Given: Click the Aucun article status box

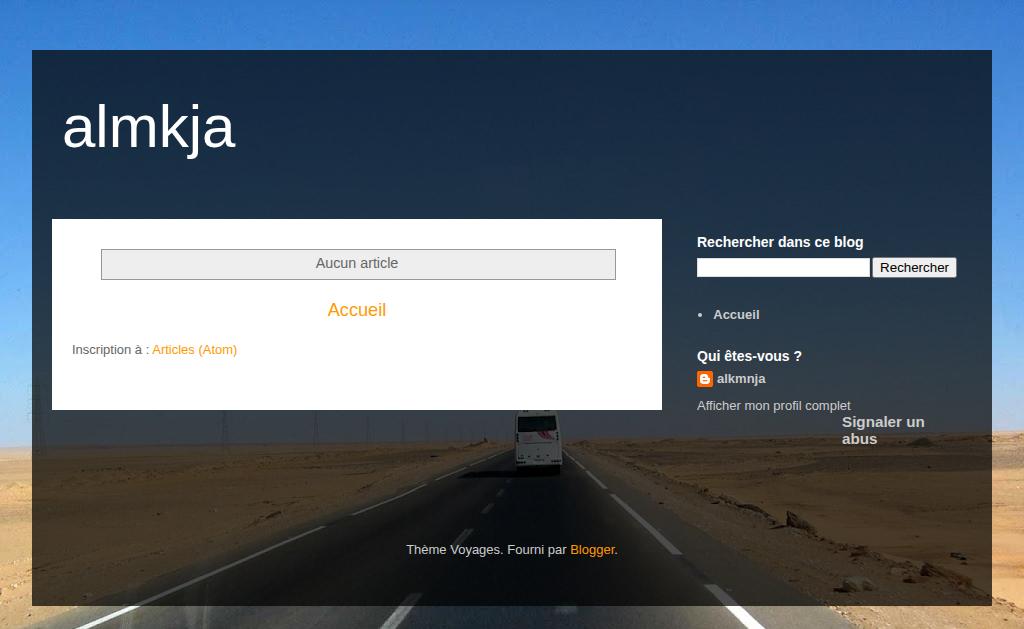Looking at the screenshot, I should (358, 264).
